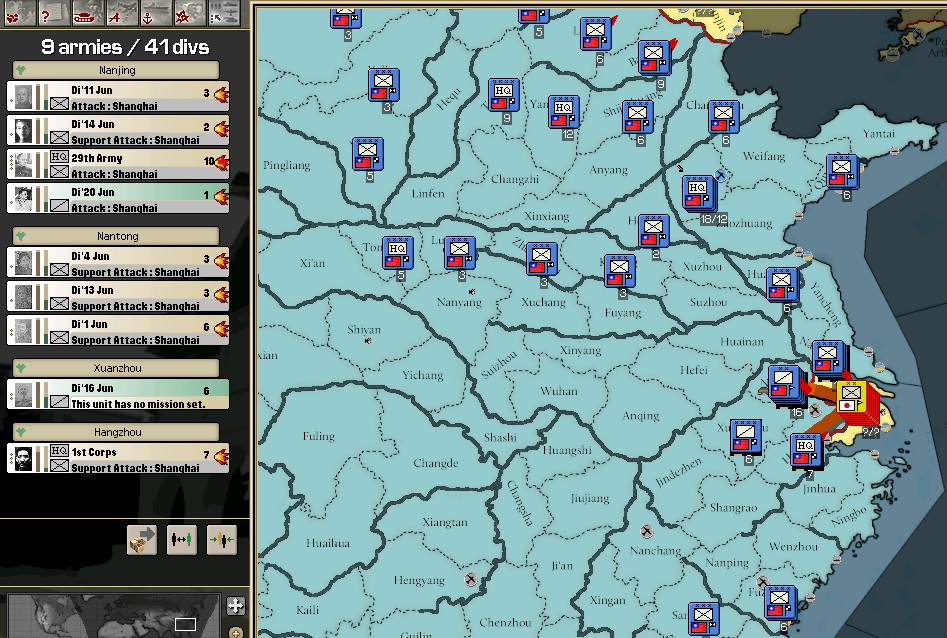Click the leader portrait of 1st Corps
Viewport: 947px width, 638px height.
click(x=23, y=459)
